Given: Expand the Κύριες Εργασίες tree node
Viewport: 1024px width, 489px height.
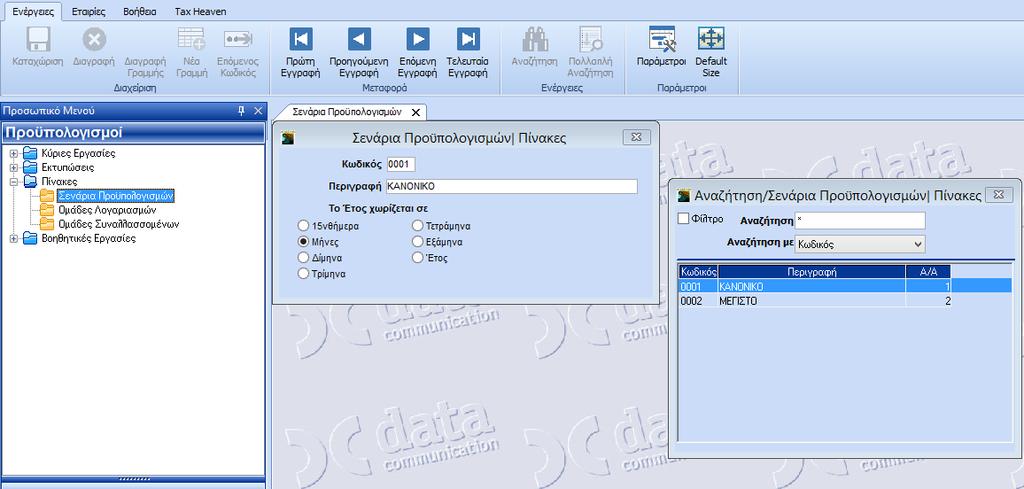Looking at the screenshot, I should (14, 154).
